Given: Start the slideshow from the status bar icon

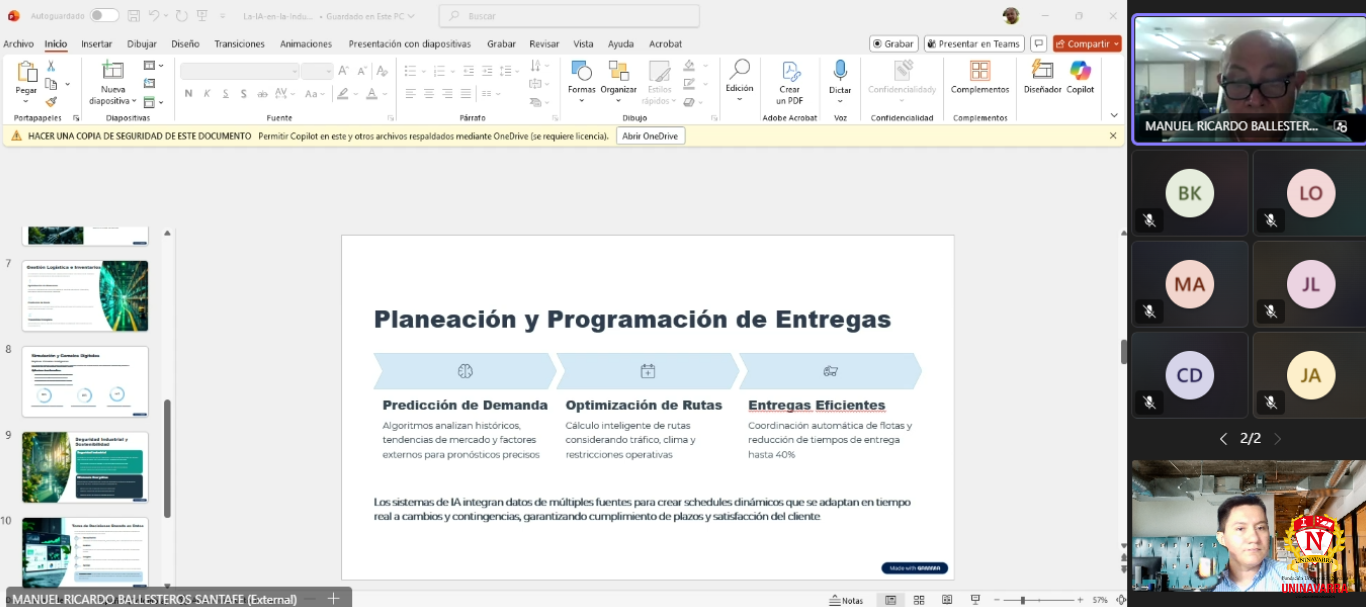Looking at the screenshot, I should coord(975,600).
